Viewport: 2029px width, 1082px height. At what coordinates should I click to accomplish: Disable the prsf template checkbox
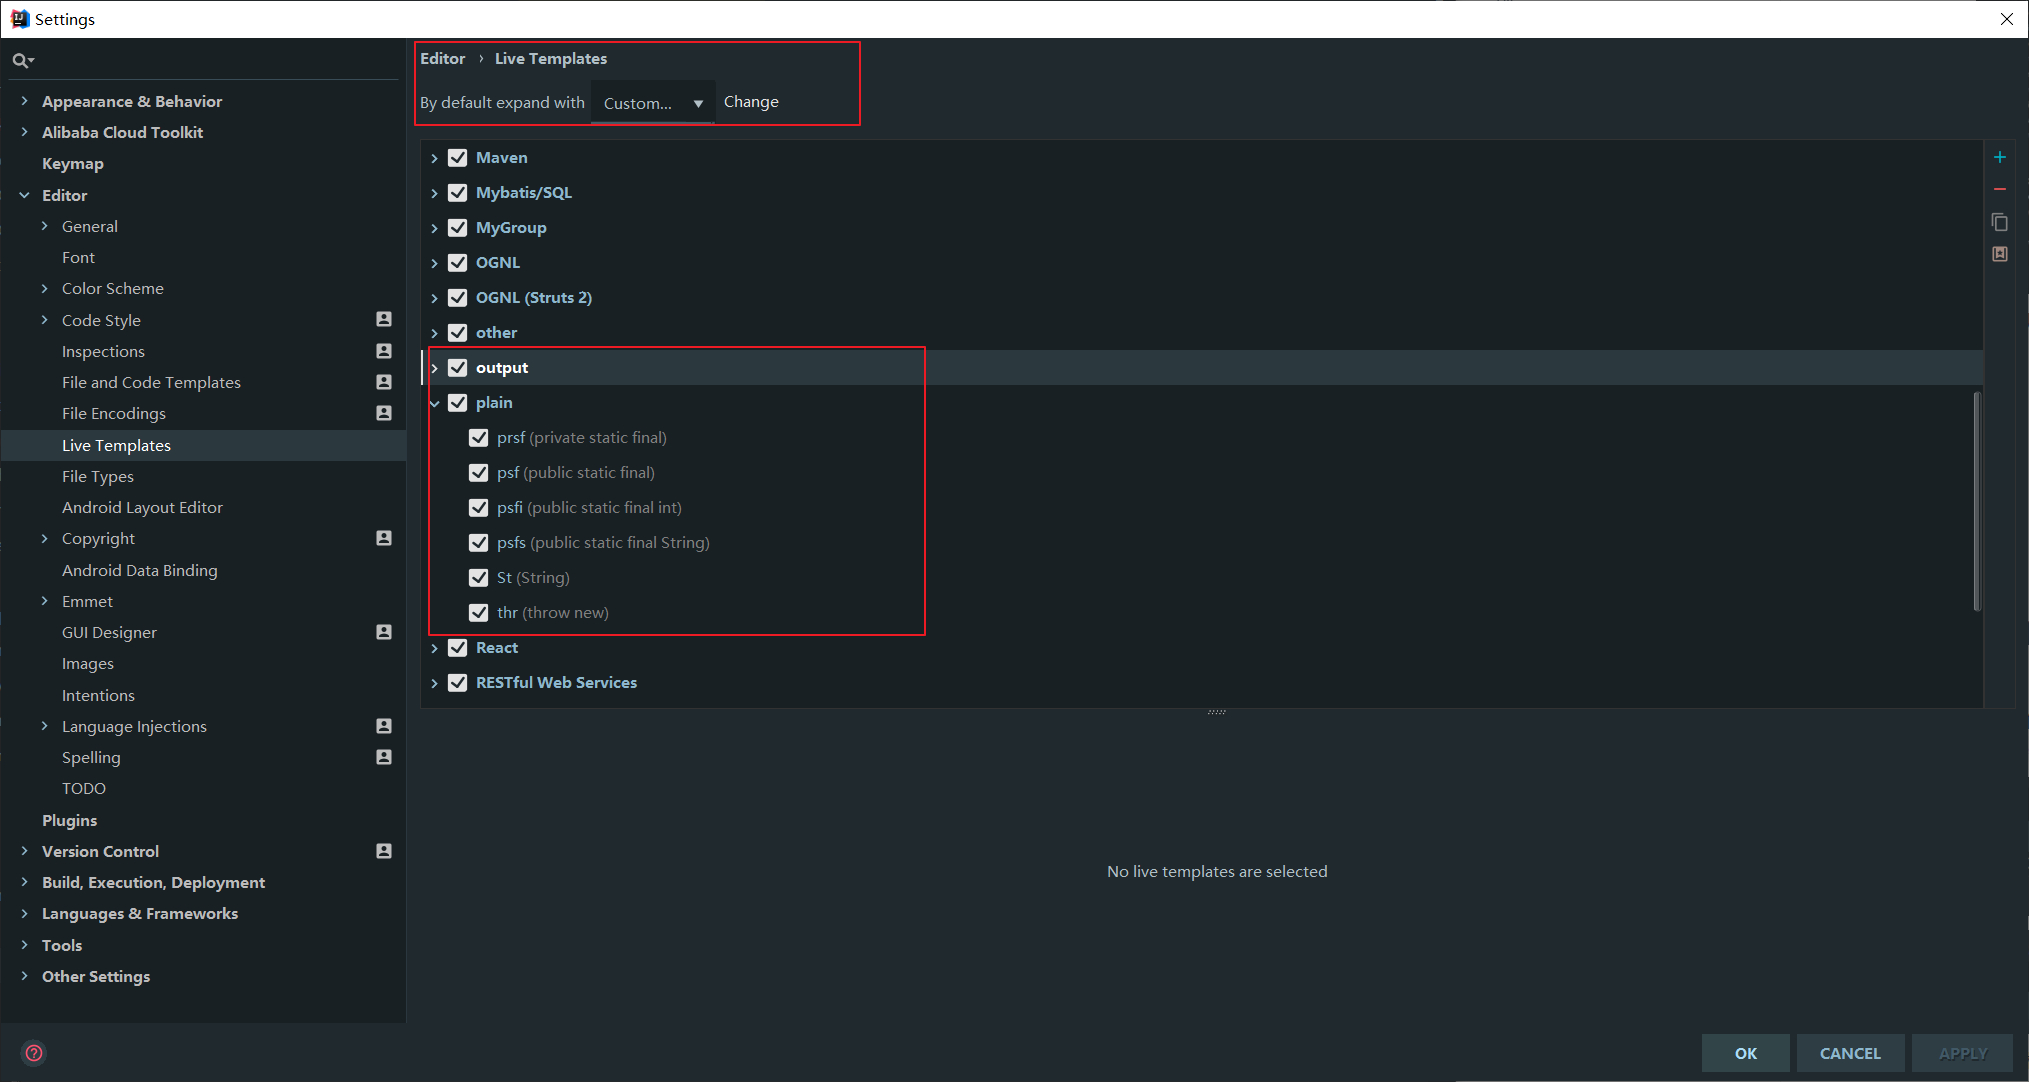tap(479, 438)
